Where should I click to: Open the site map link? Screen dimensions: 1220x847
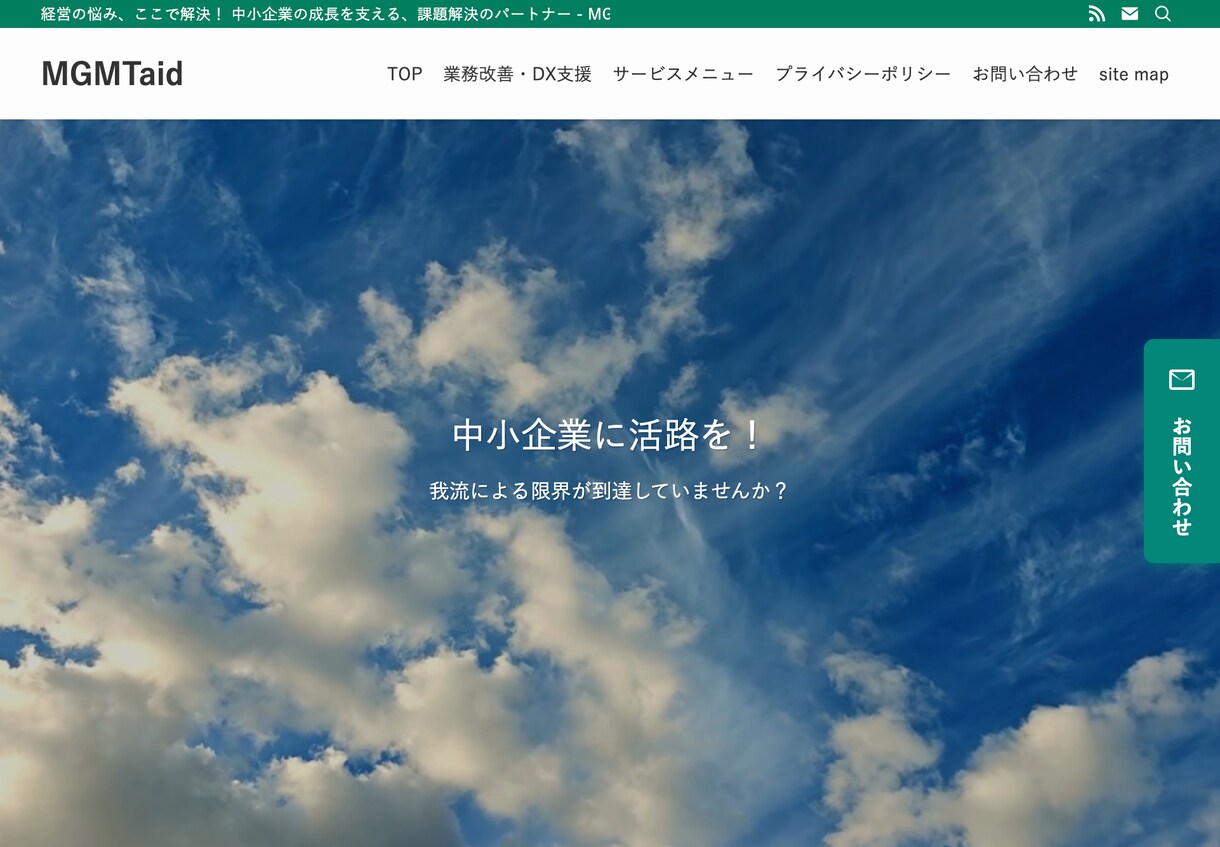click(1134, 74)
